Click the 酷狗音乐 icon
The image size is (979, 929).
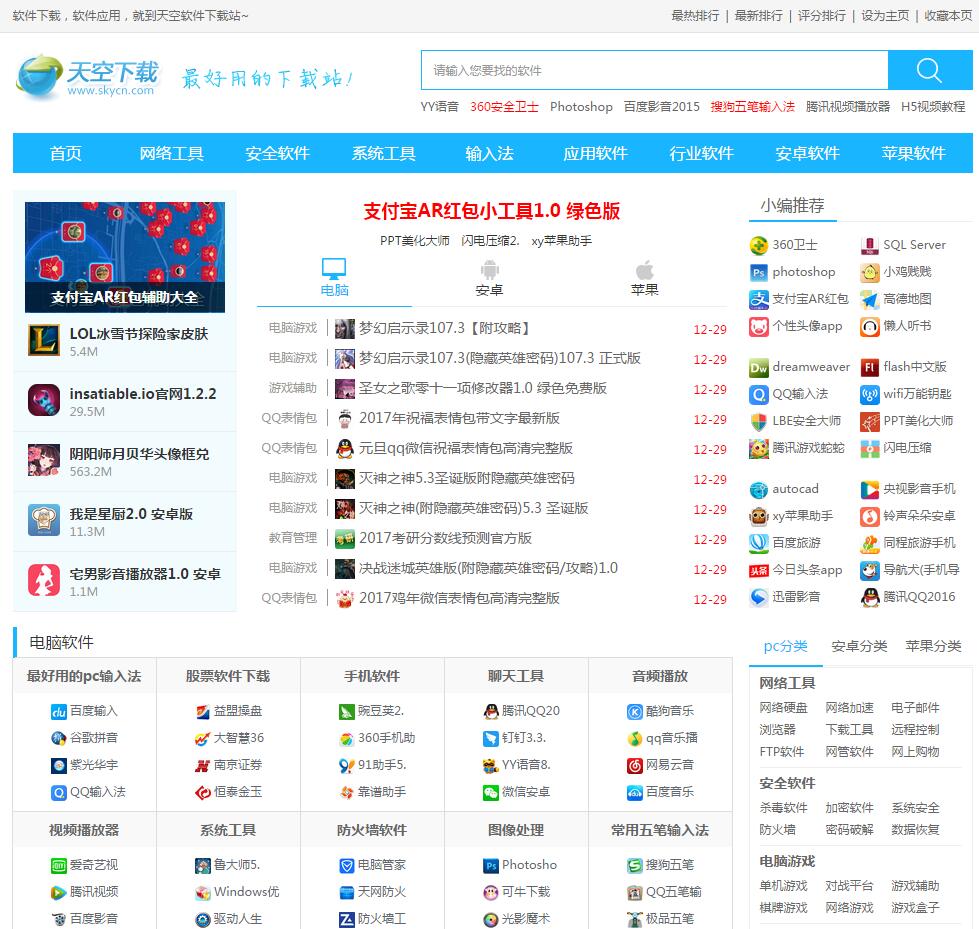pos(634,712)
